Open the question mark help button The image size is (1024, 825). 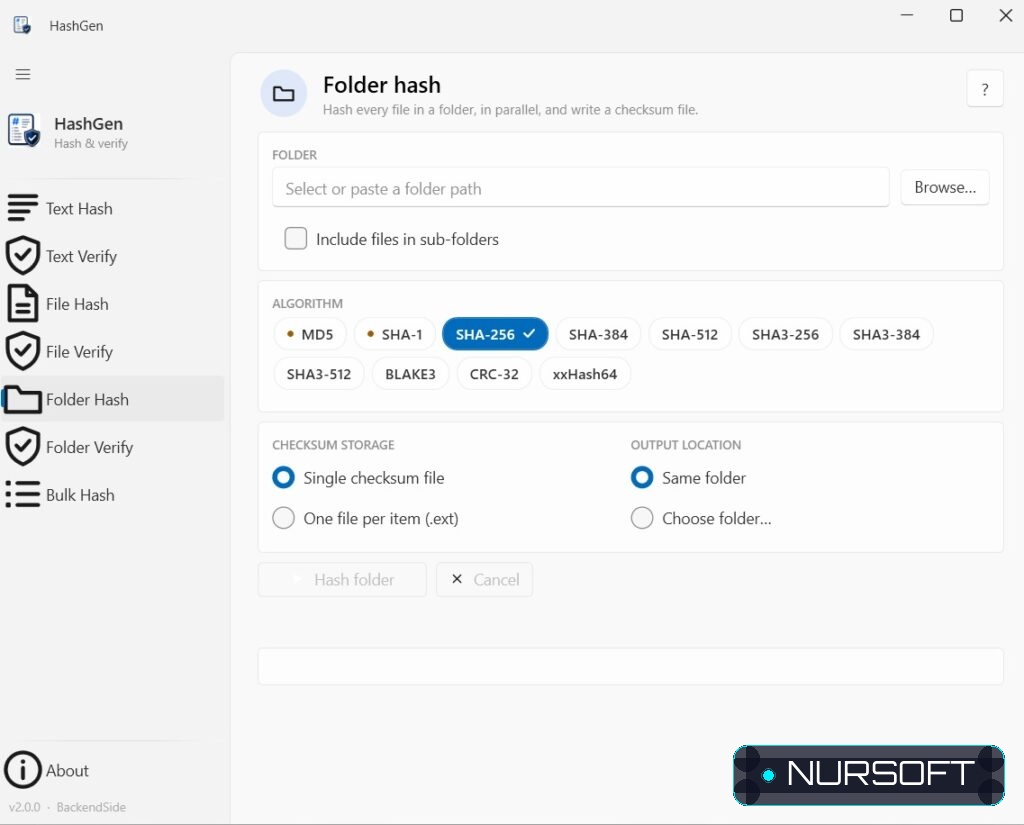(985, 89)
